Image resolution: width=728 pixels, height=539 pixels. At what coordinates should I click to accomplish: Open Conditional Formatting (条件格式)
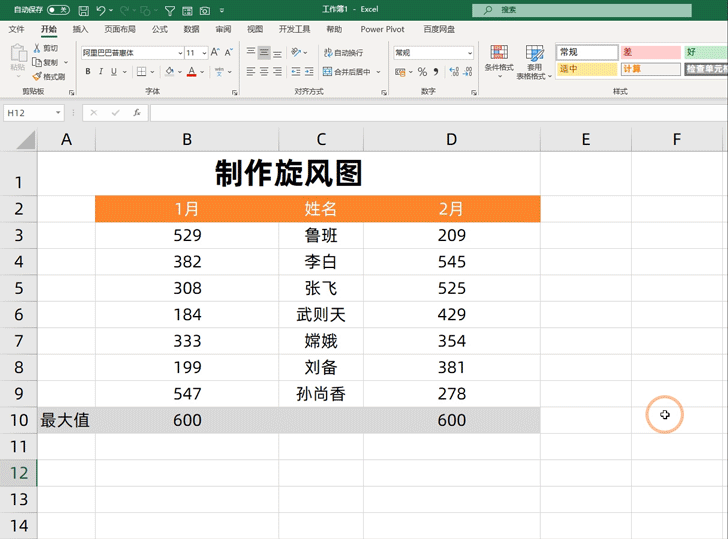[x=499, y=61]
